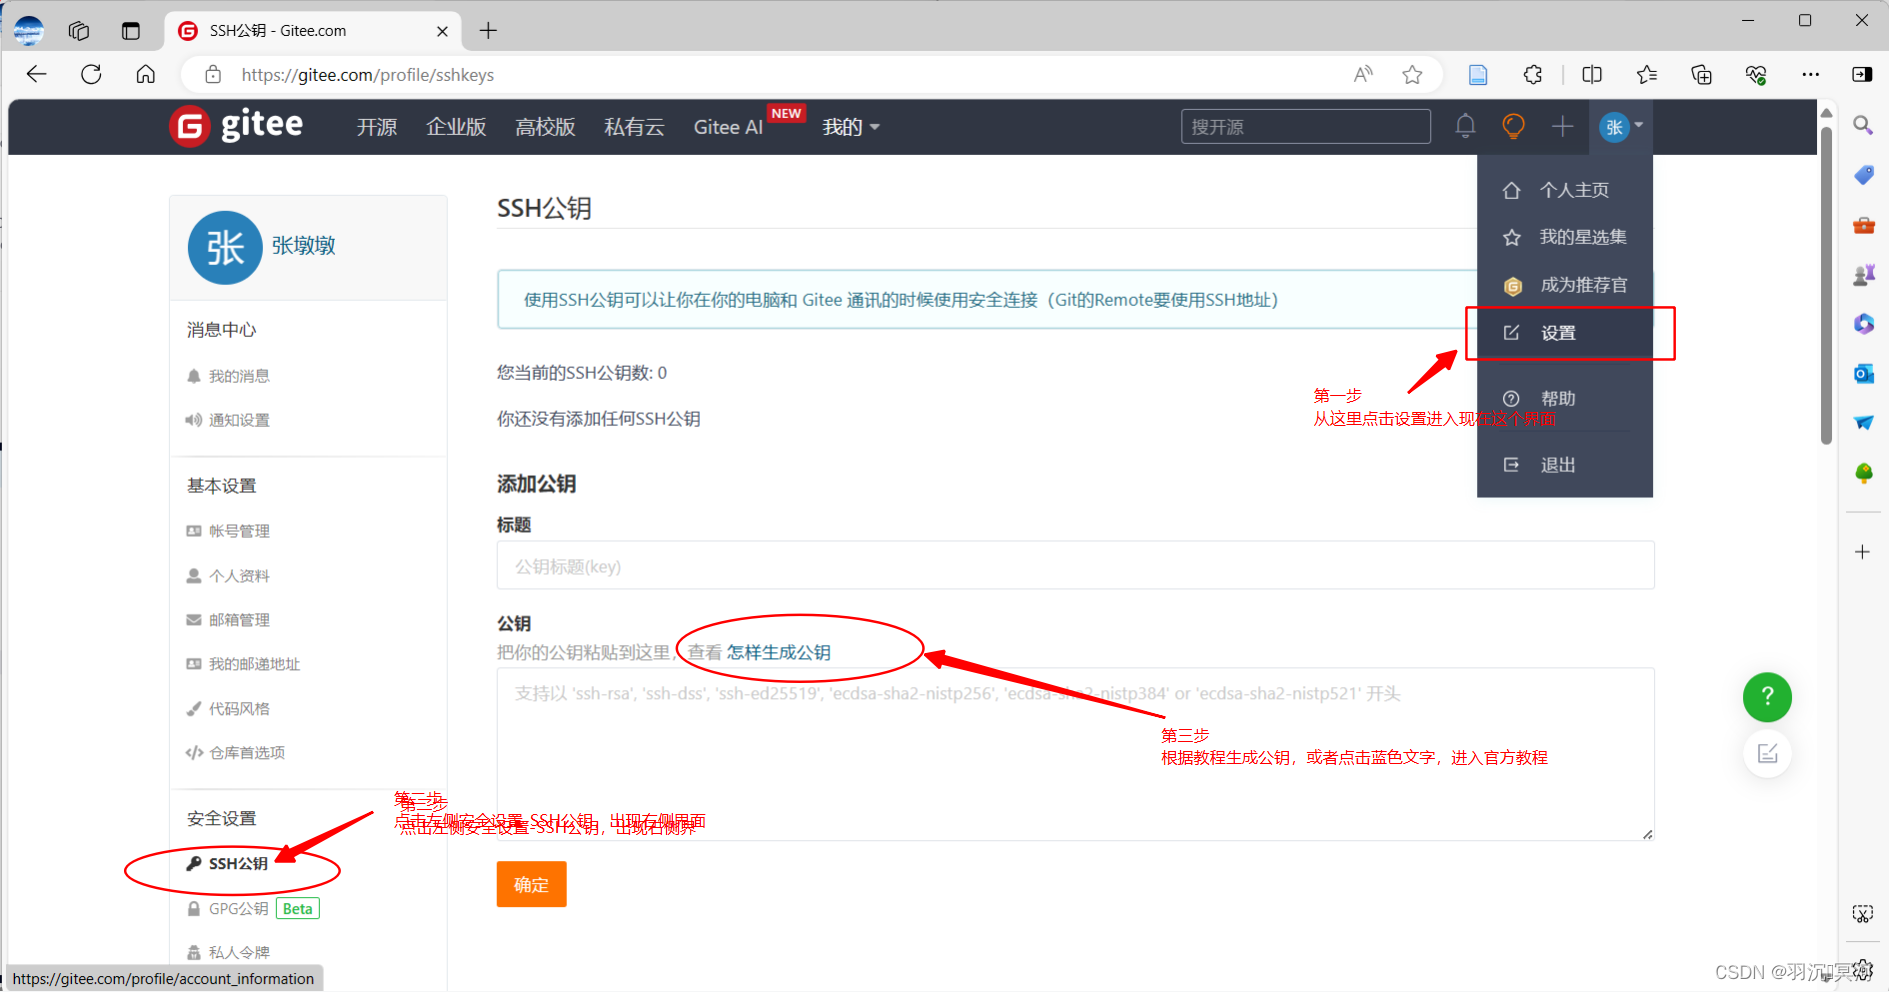Open SSH公钥 in sidebar

(227, 863)
